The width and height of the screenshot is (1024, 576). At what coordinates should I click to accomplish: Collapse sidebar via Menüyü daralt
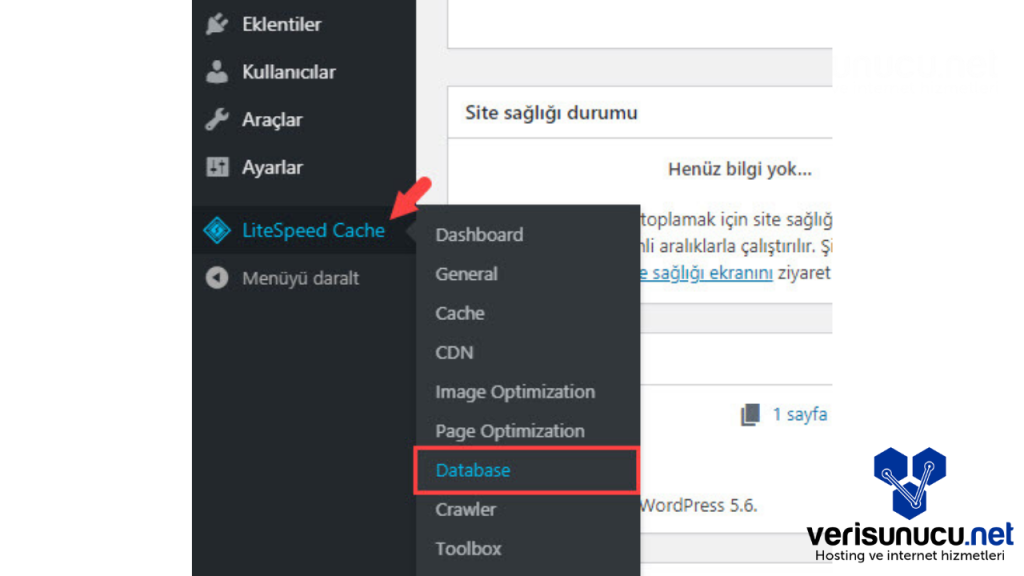[300, 278]
